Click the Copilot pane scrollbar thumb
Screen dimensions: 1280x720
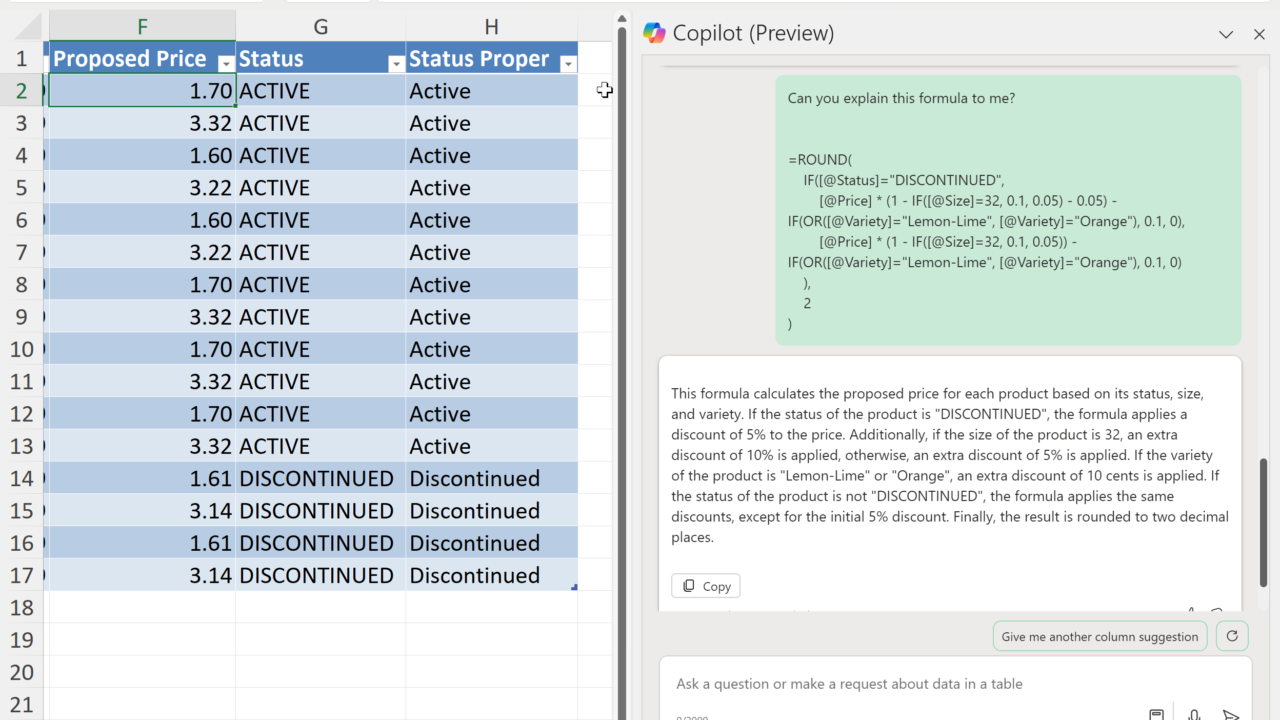[x=1265, y=520]
